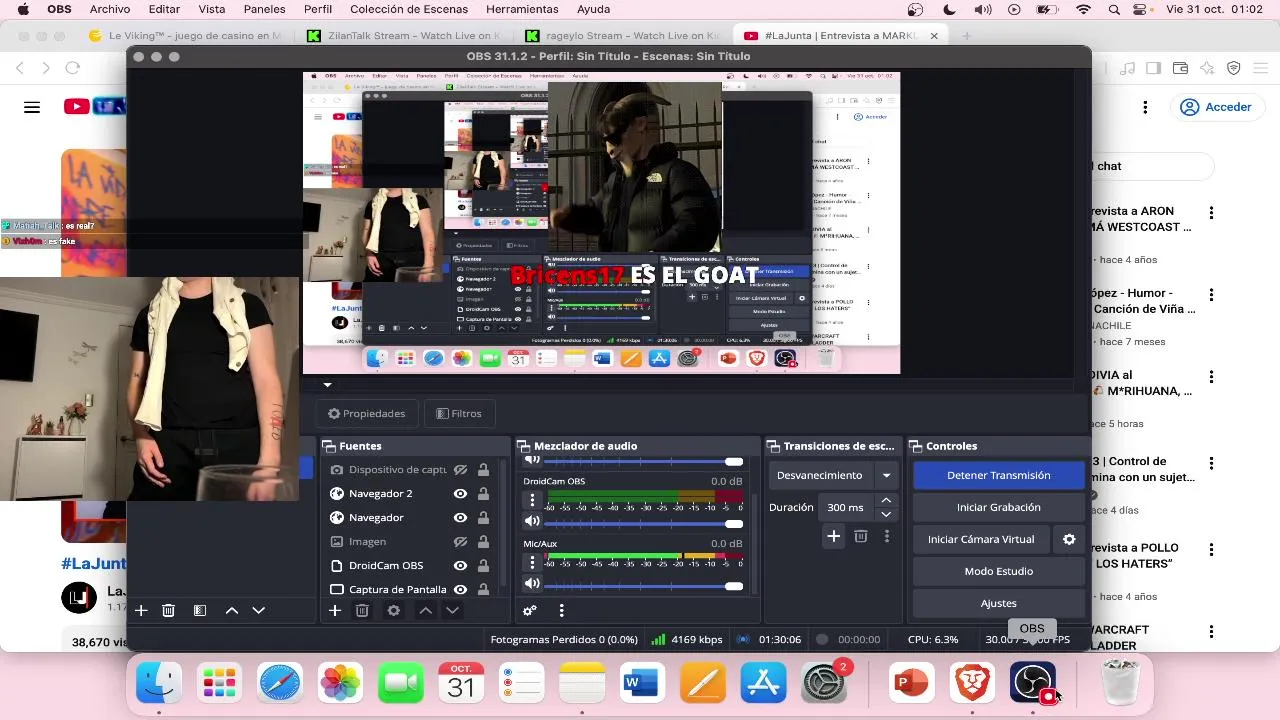1280x720 pixels.
Task: Click Detener Transmisión button
Action: point(998,475)
